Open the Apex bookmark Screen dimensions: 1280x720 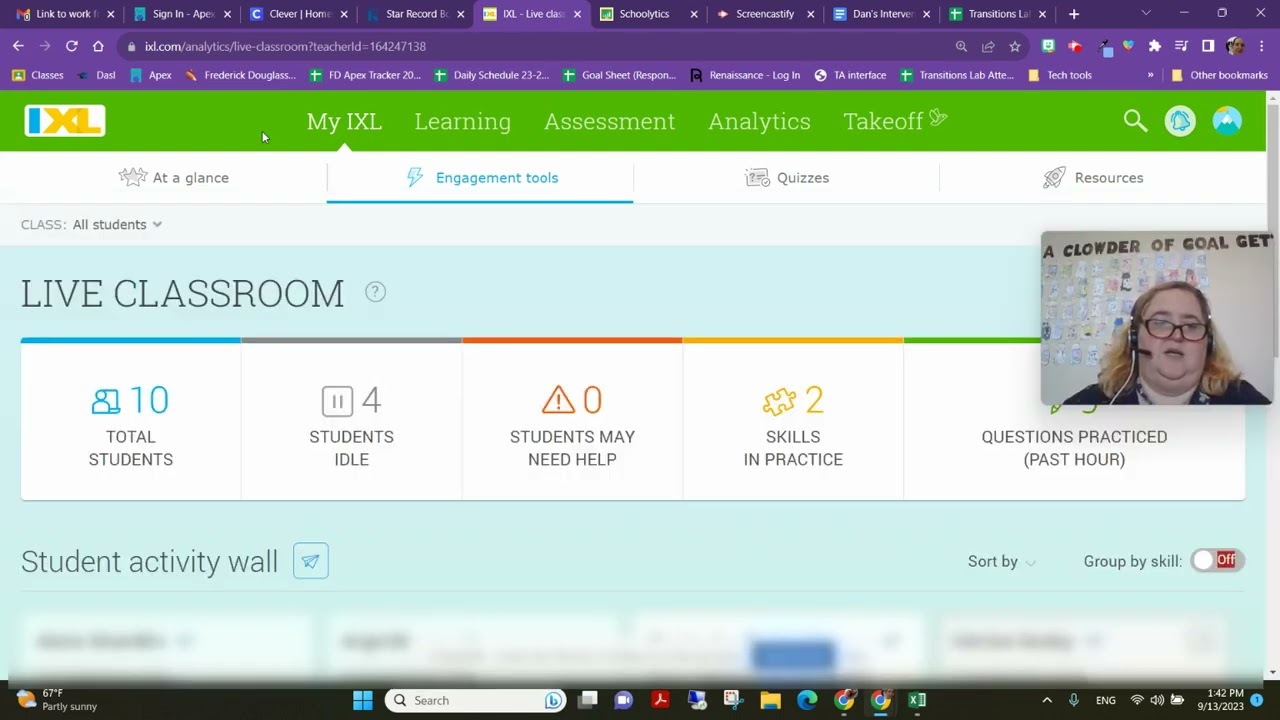click(x=151, y=75)
